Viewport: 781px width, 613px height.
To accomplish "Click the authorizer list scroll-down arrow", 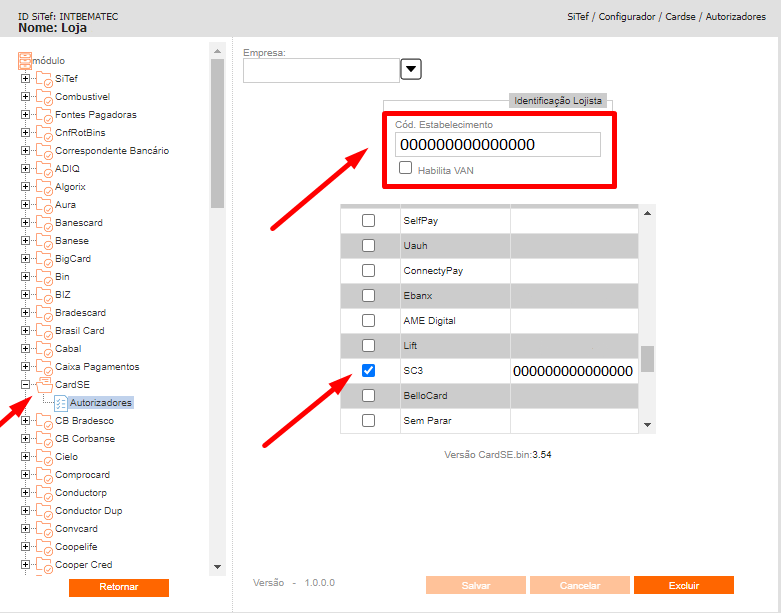I will 647,425.
